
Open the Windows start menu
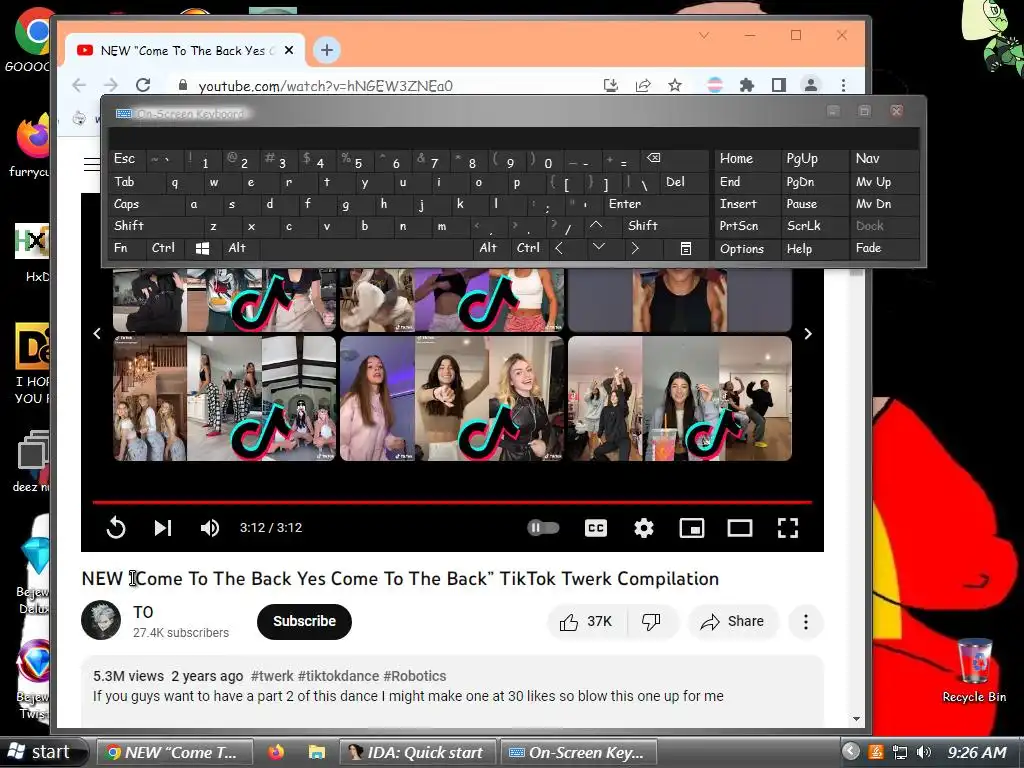44,752
